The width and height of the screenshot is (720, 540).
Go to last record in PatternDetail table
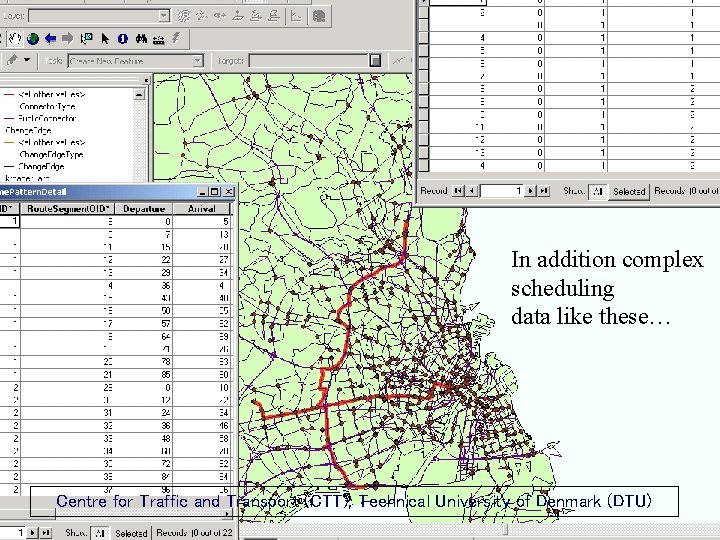46,533
